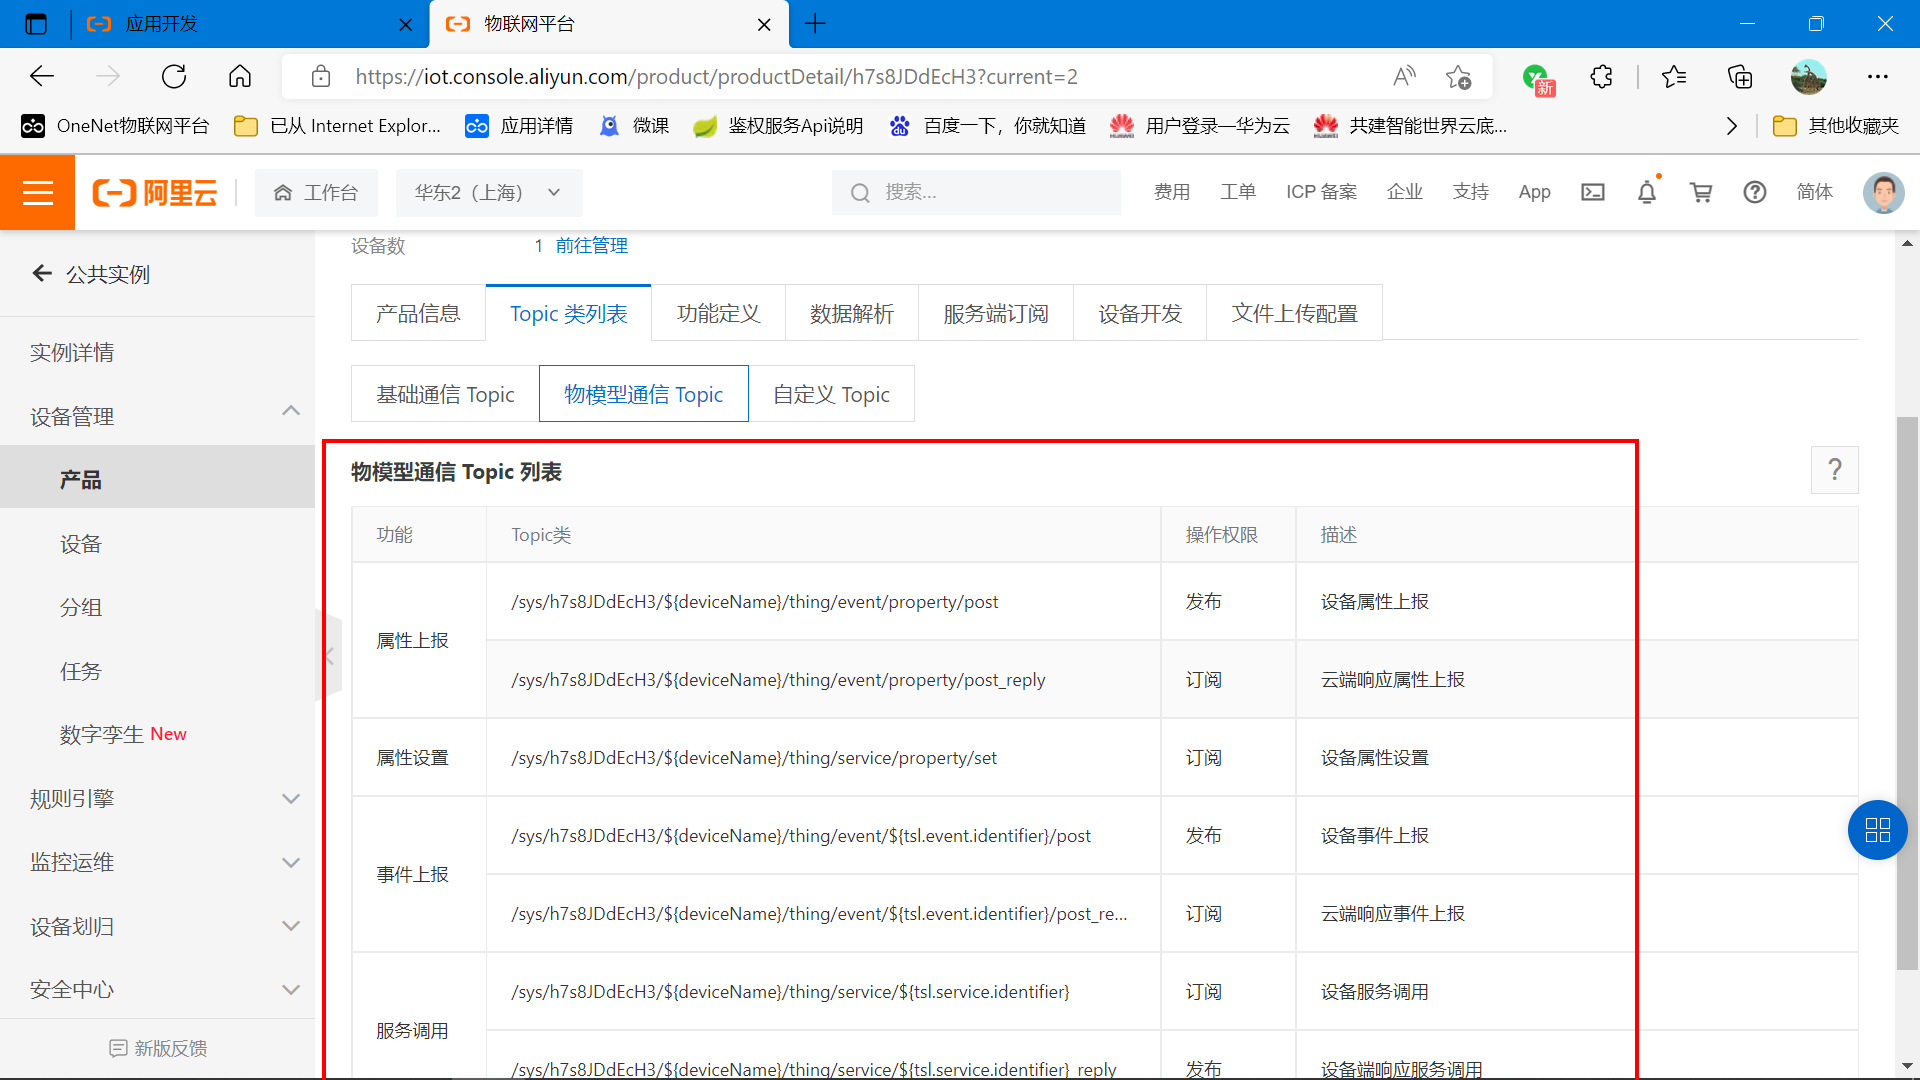Screen dimensions: 1920x1080
Task: Open browser settings and more menu
Action: (1878, 77)
